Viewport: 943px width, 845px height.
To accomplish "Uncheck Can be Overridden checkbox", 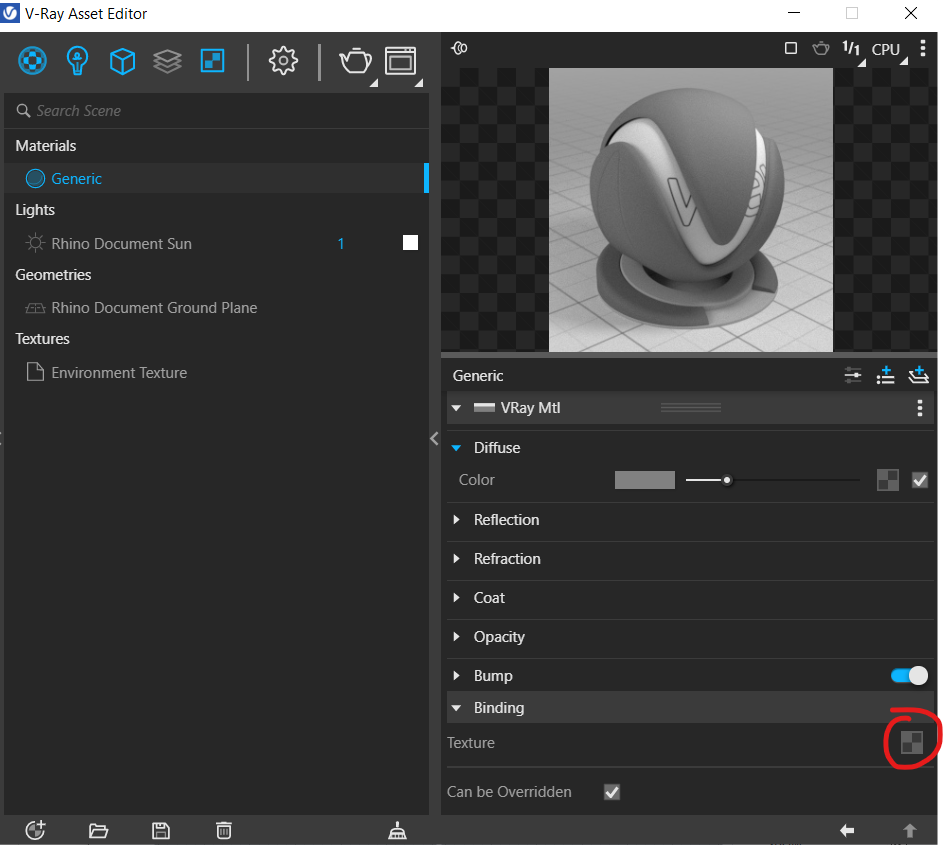I will [x=612, y=792].
